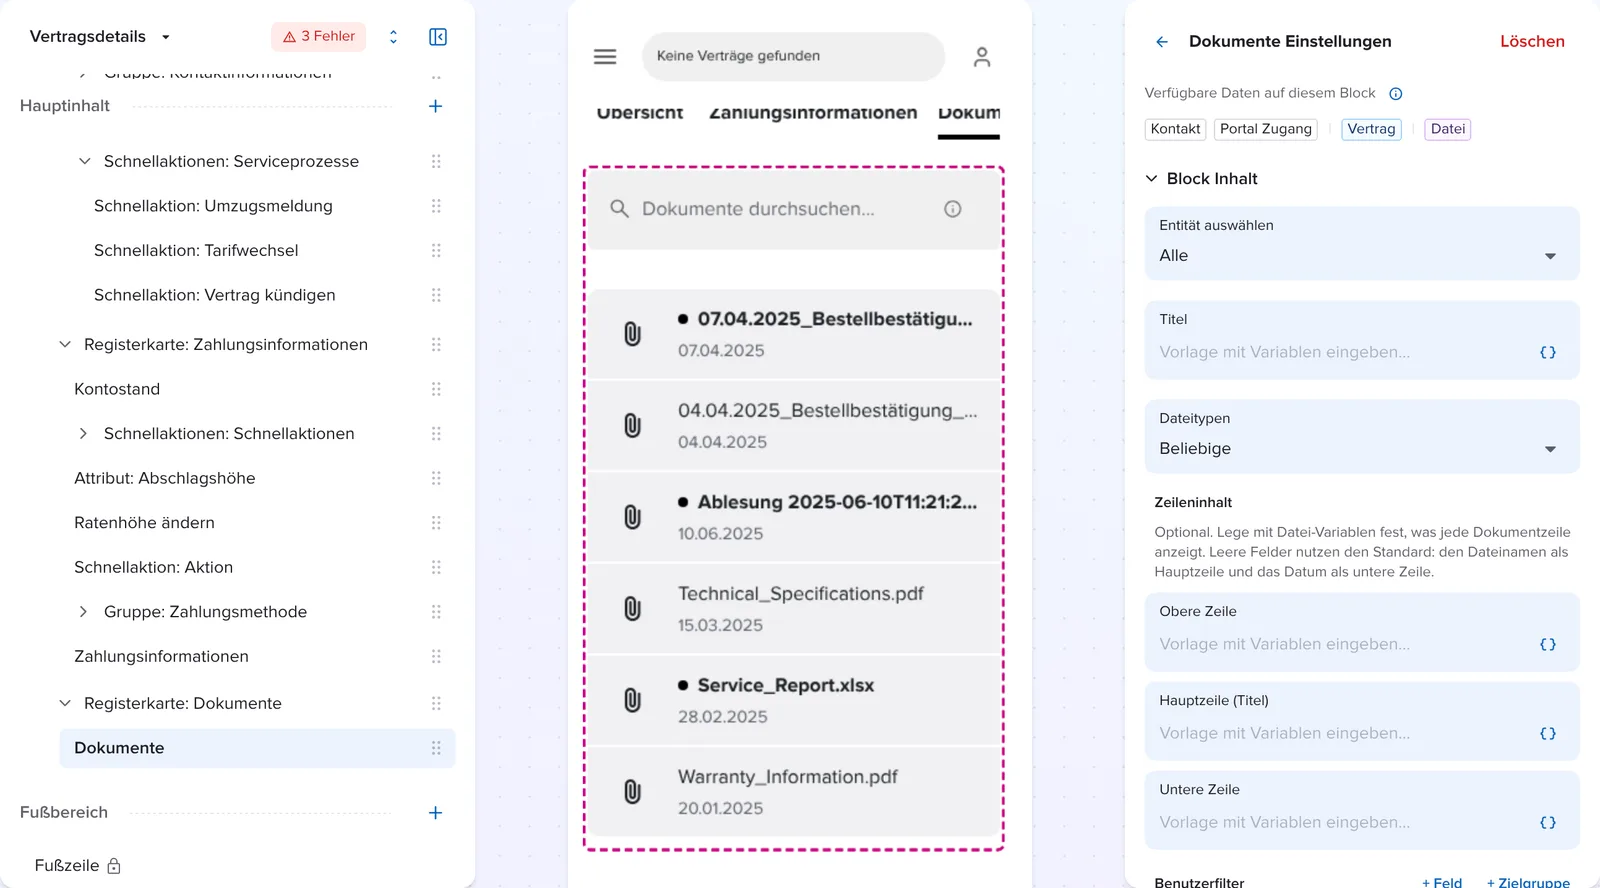Click the paperclip icon of Technical_Specifications.pdf
This screenshot has width=1600, height=888.
point(633,609)
